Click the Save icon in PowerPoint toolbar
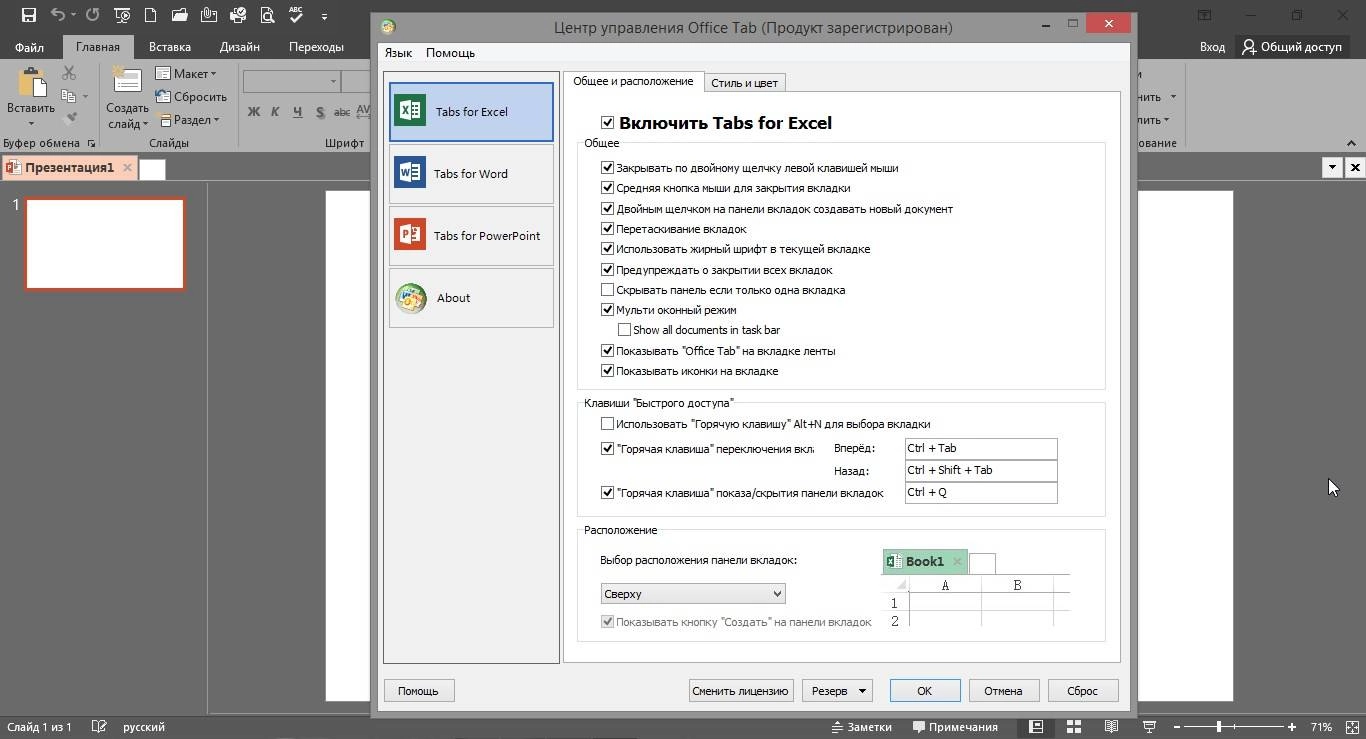1366x739 pixels. (28, 15)
